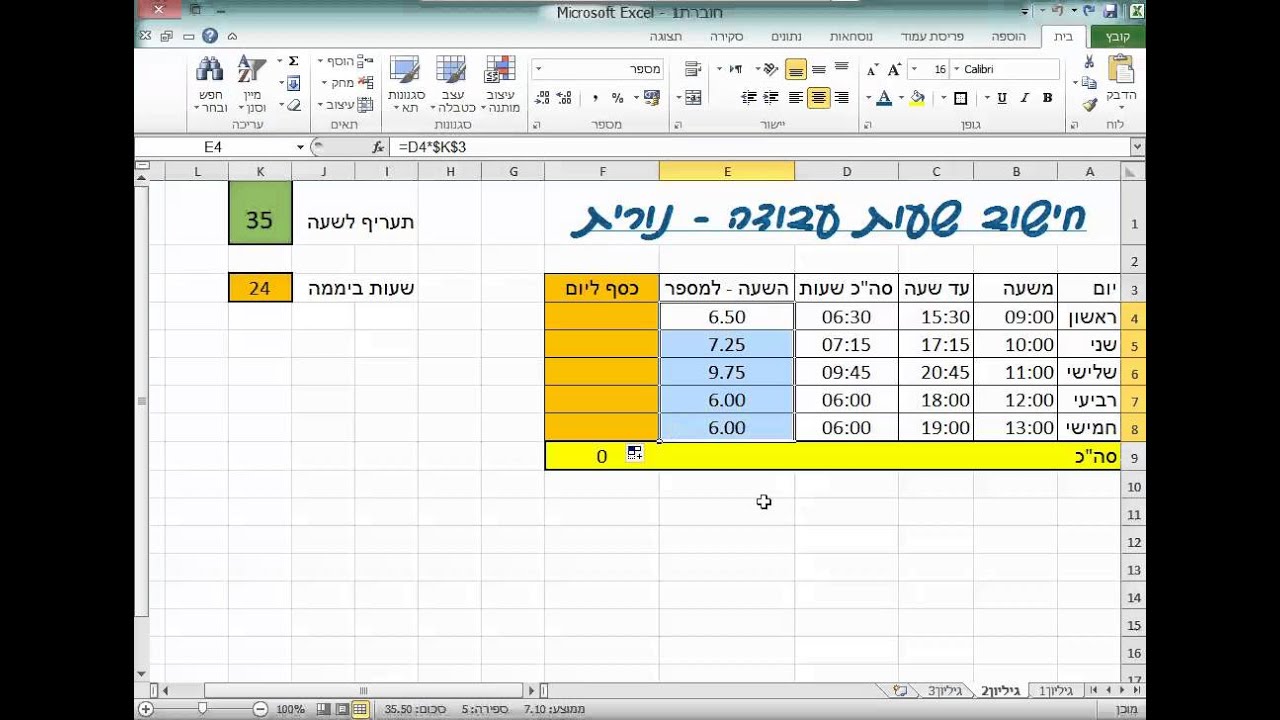Open Sort and Filter (מיין וסנן)

click(x=252, y=84)
